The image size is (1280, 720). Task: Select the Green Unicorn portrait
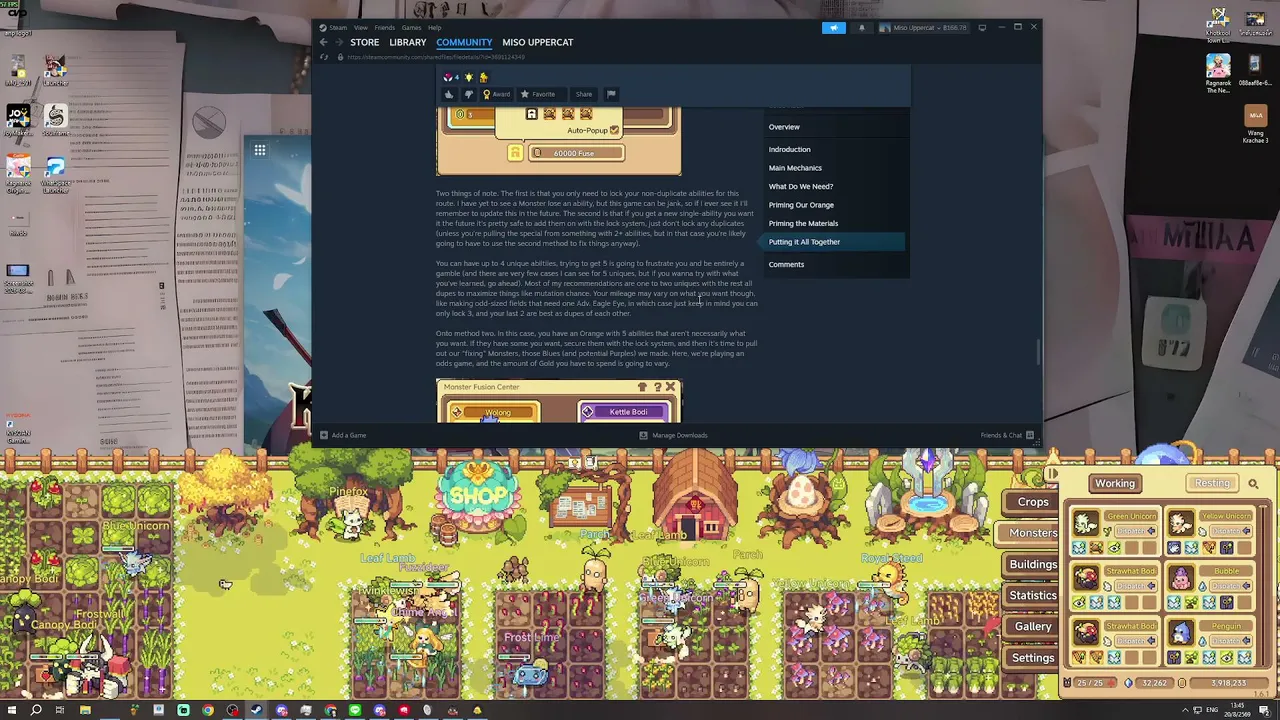point(1086,524)
